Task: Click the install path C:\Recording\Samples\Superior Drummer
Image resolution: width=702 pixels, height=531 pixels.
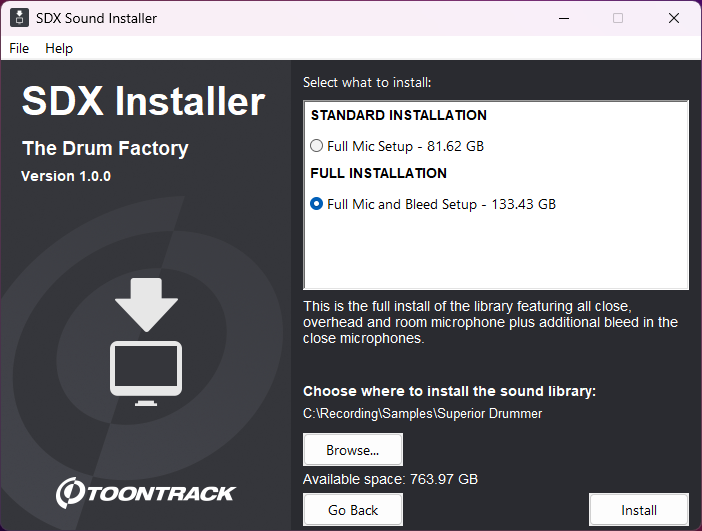Action: [x=422, y=413]
